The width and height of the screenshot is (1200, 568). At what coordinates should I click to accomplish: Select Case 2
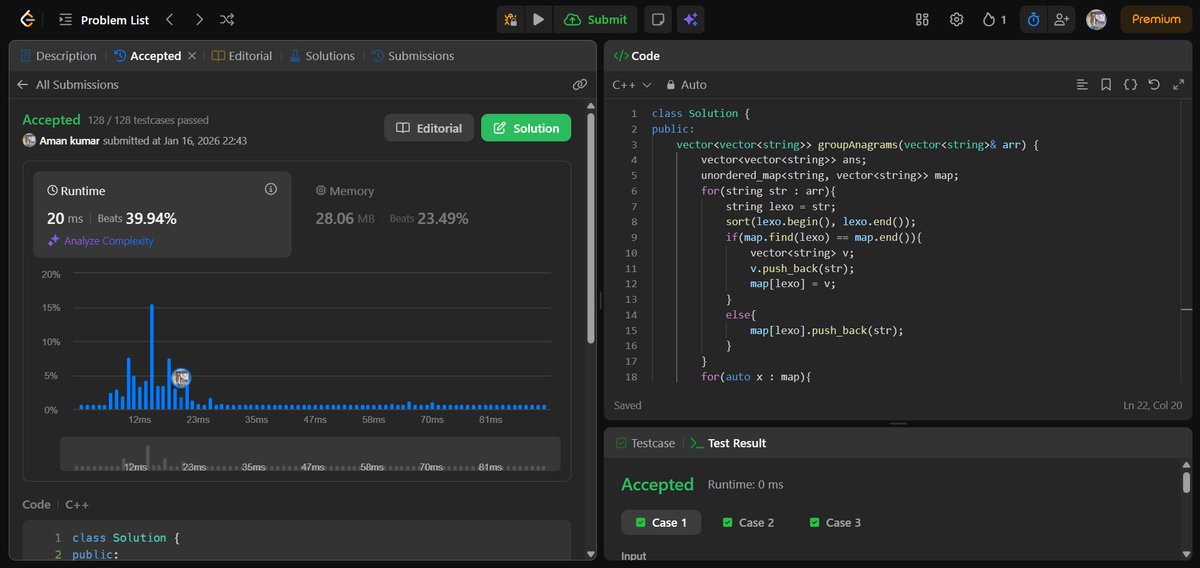point(748,522)
